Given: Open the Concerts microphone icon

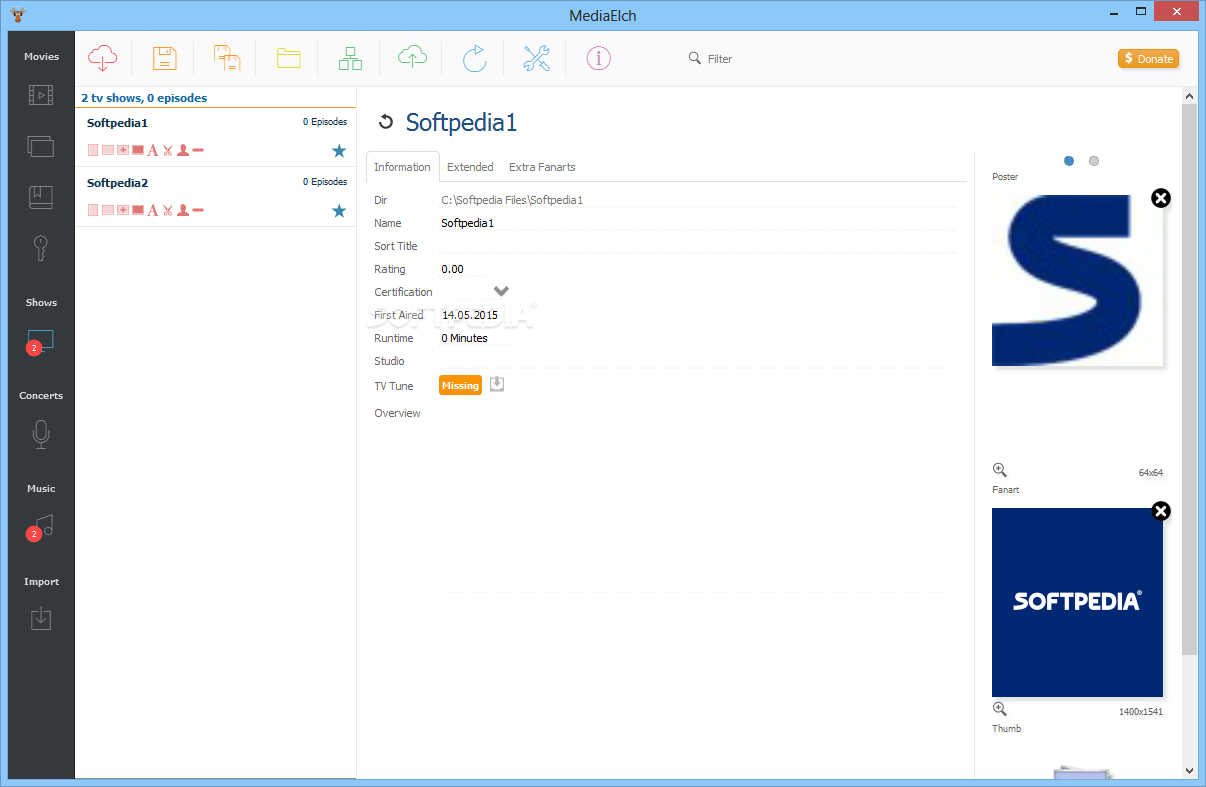Looking at the screenshot, I should pos(41,433).
